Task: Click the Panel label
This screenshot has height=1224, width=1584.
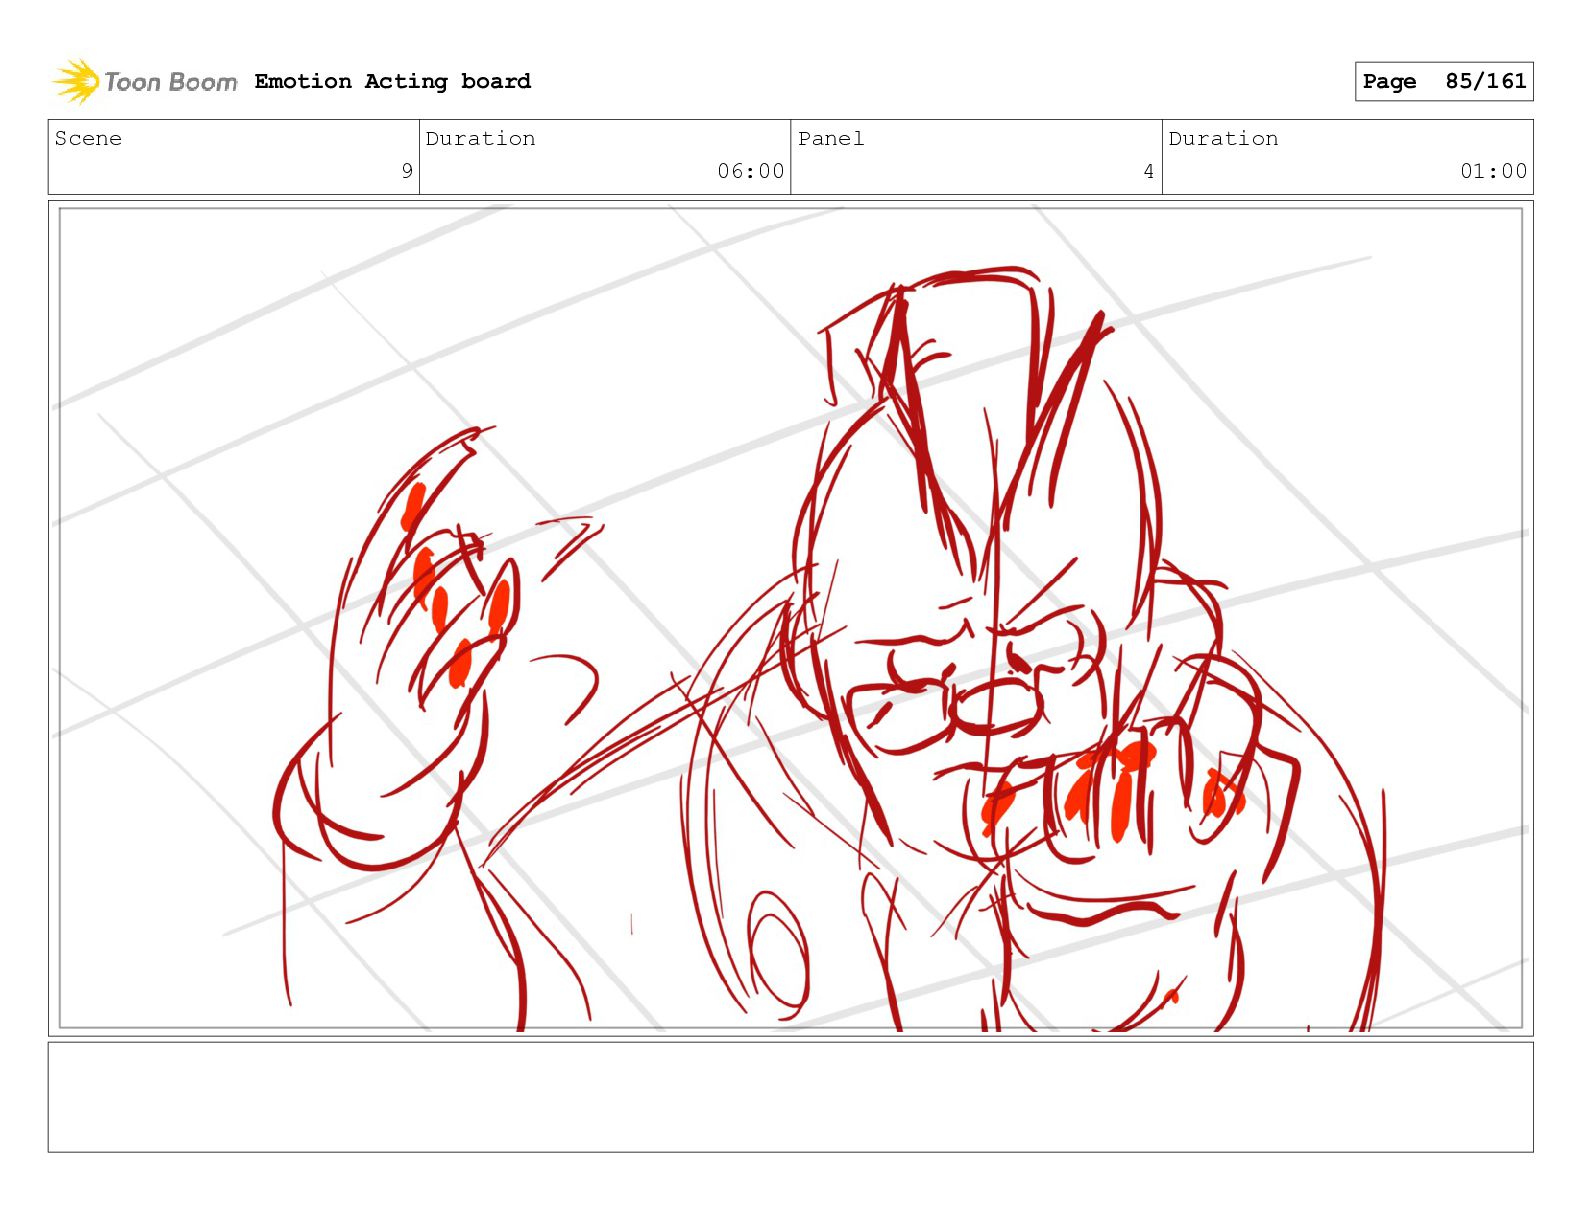Action: point(830,138)
